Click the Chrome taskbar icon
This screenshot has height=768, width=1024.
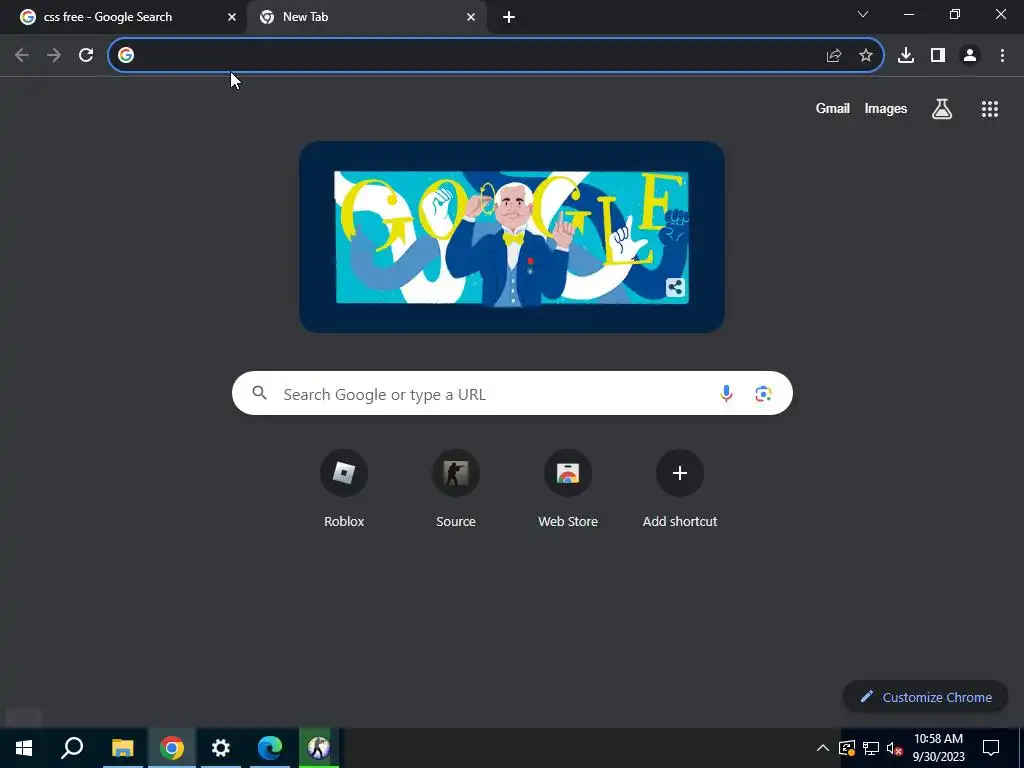pyautogui.click(x=172, y=748)
